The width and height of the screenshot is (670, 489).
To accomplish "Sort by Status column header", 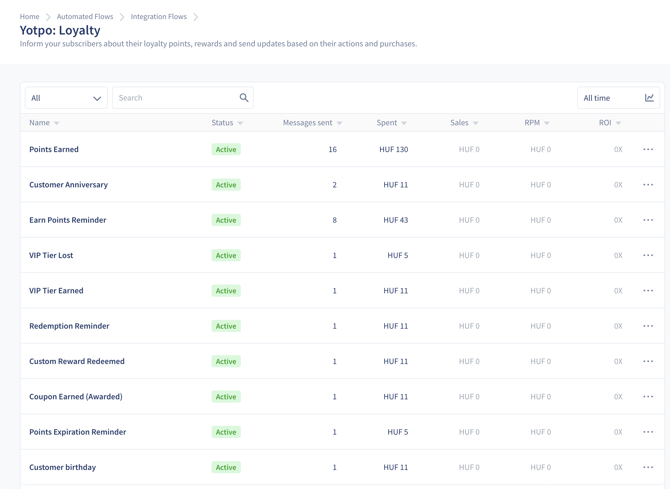I will [227, 123].
